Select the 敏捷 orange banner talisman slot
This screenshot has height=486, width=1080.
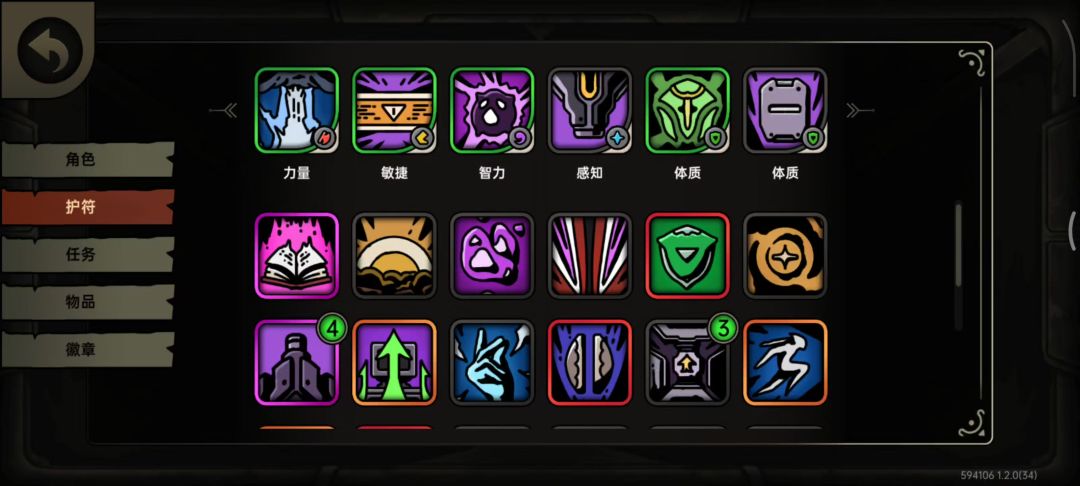coord(394,110)
